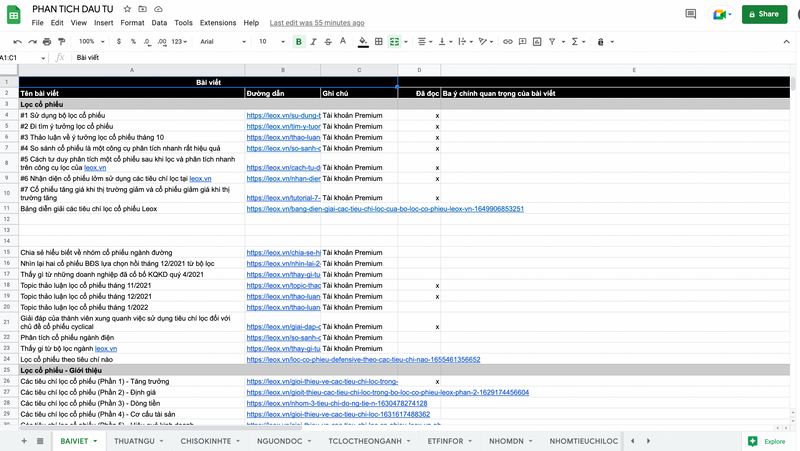This screenshot has width=800, height=451.
Task: Open more number formats 123 dropdown
Action: (x=179, y=42)
